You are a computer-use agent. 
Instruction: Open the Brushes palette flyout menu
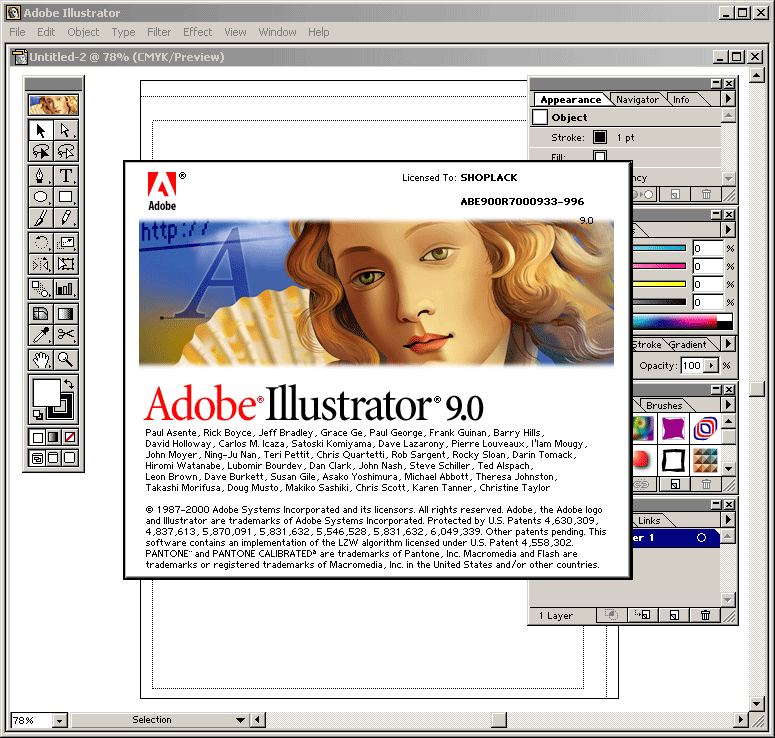click(x=728, y=405)
